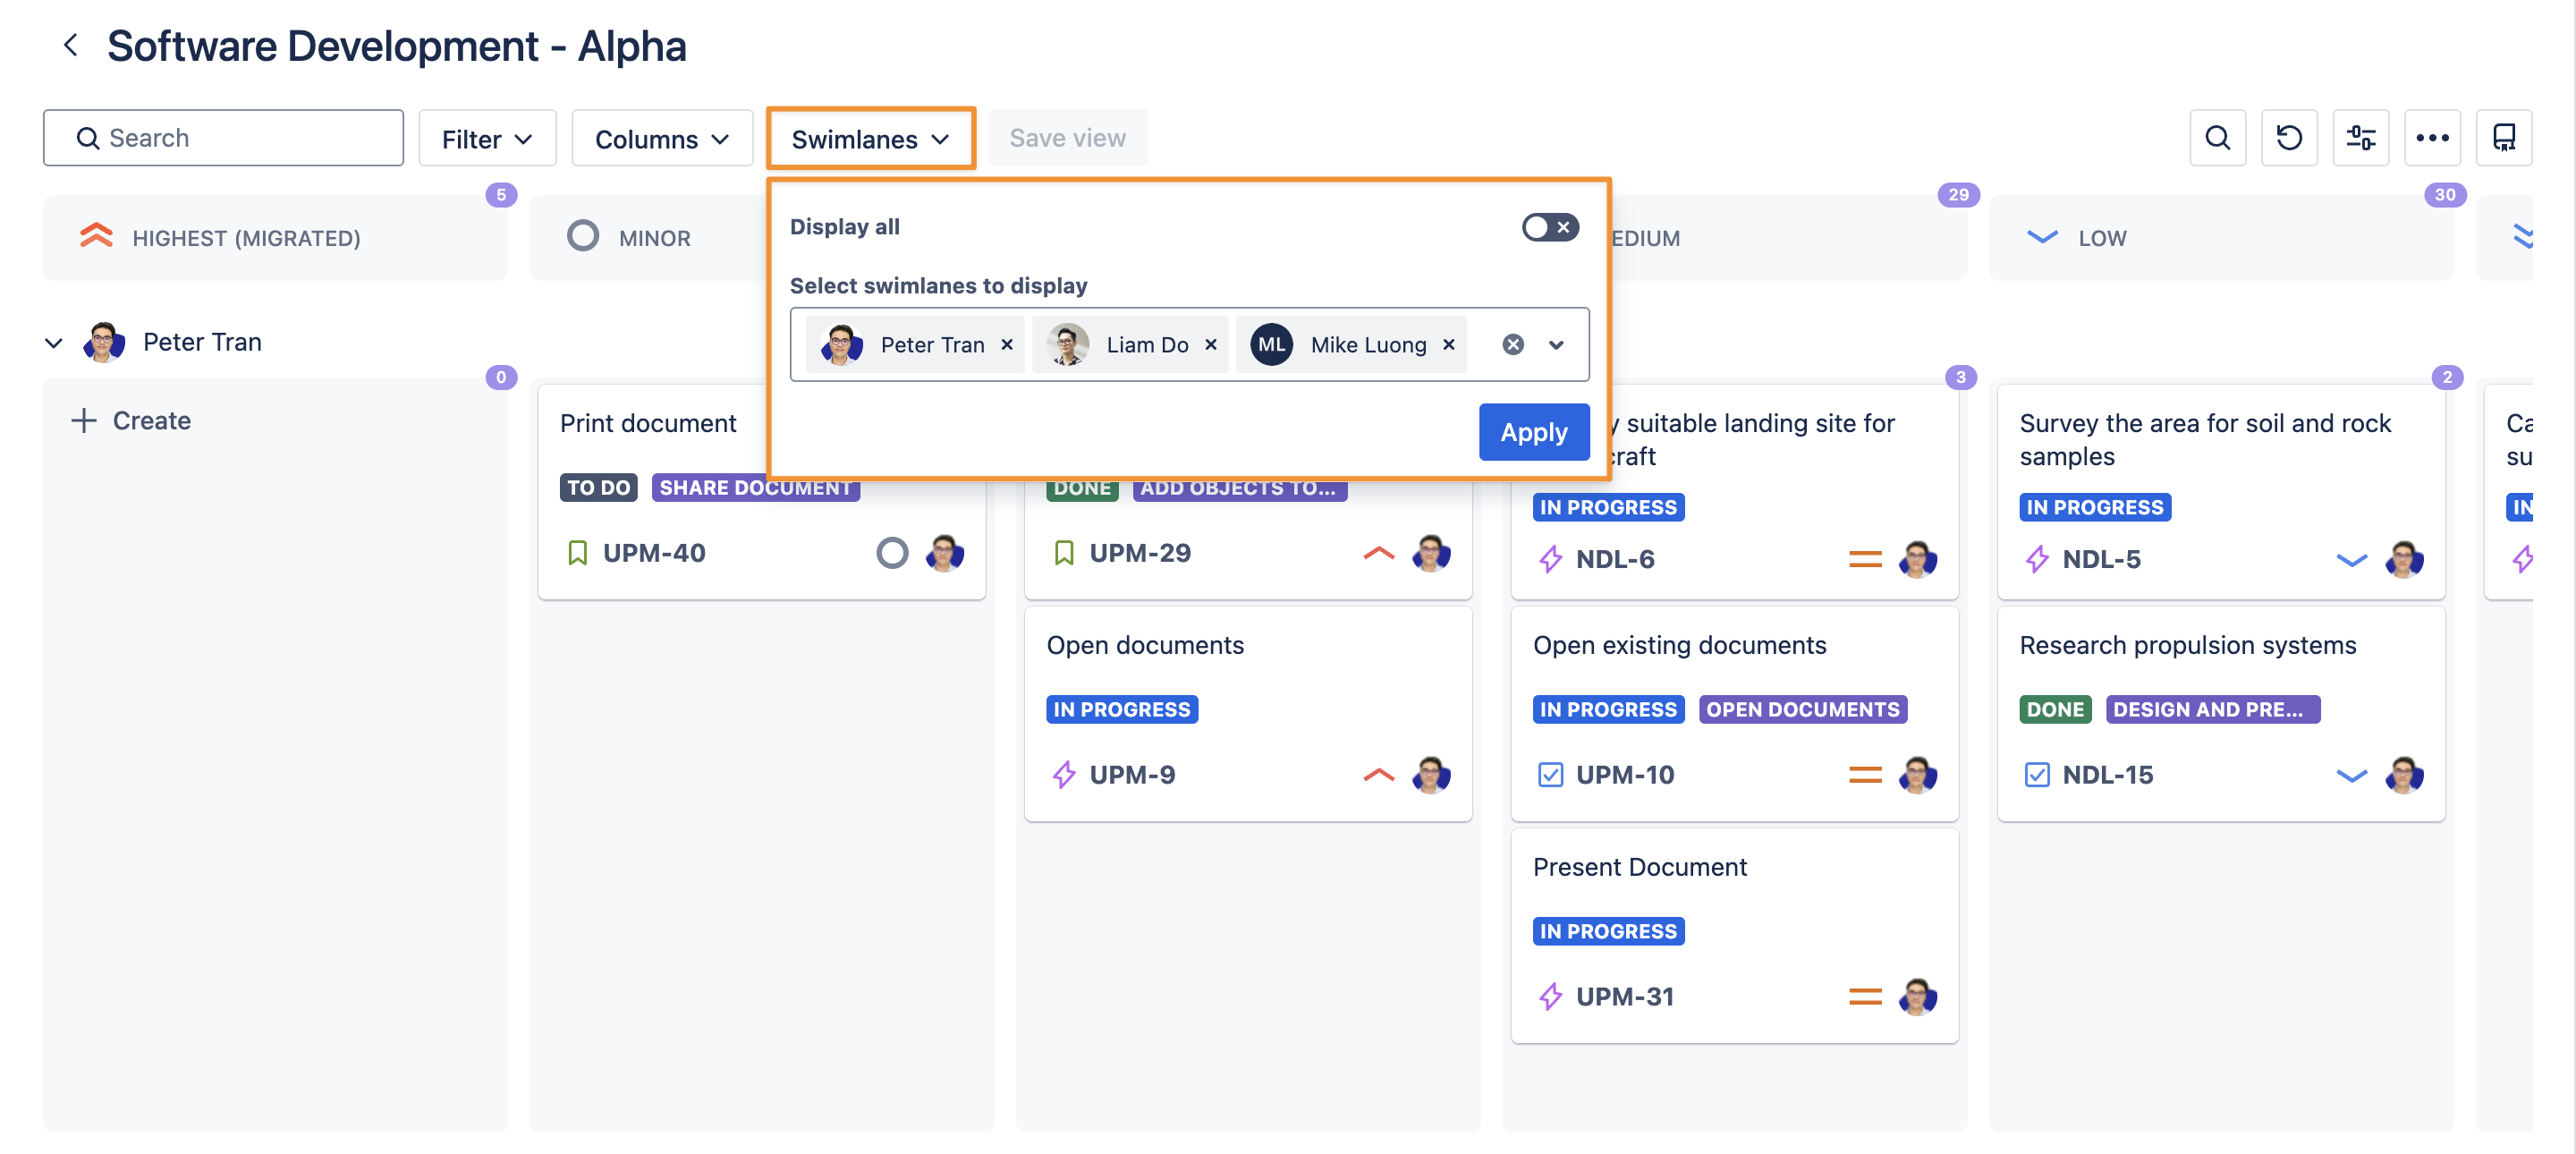The image size is (2576, 1154).
Task: Click the refresh board icon
Action: [2288, 138]
